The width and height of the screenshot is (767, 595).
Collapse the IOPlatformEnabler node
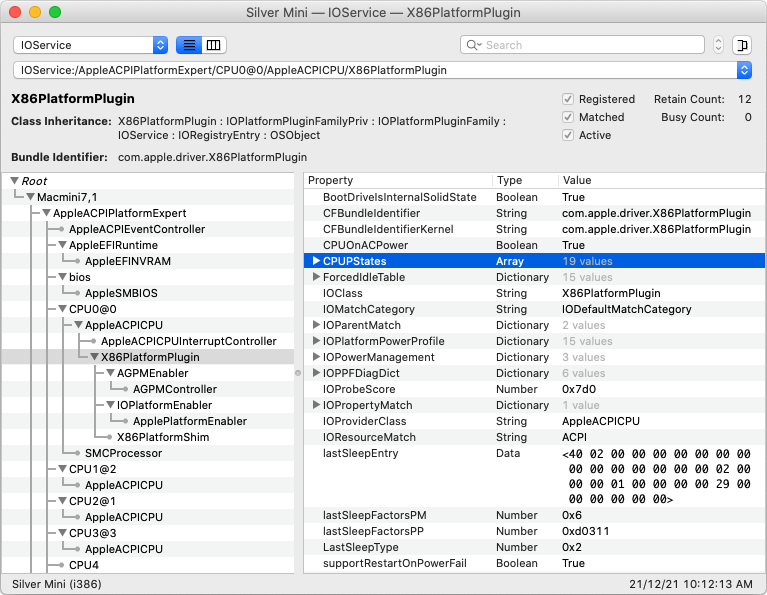click(x=111, y=405)
